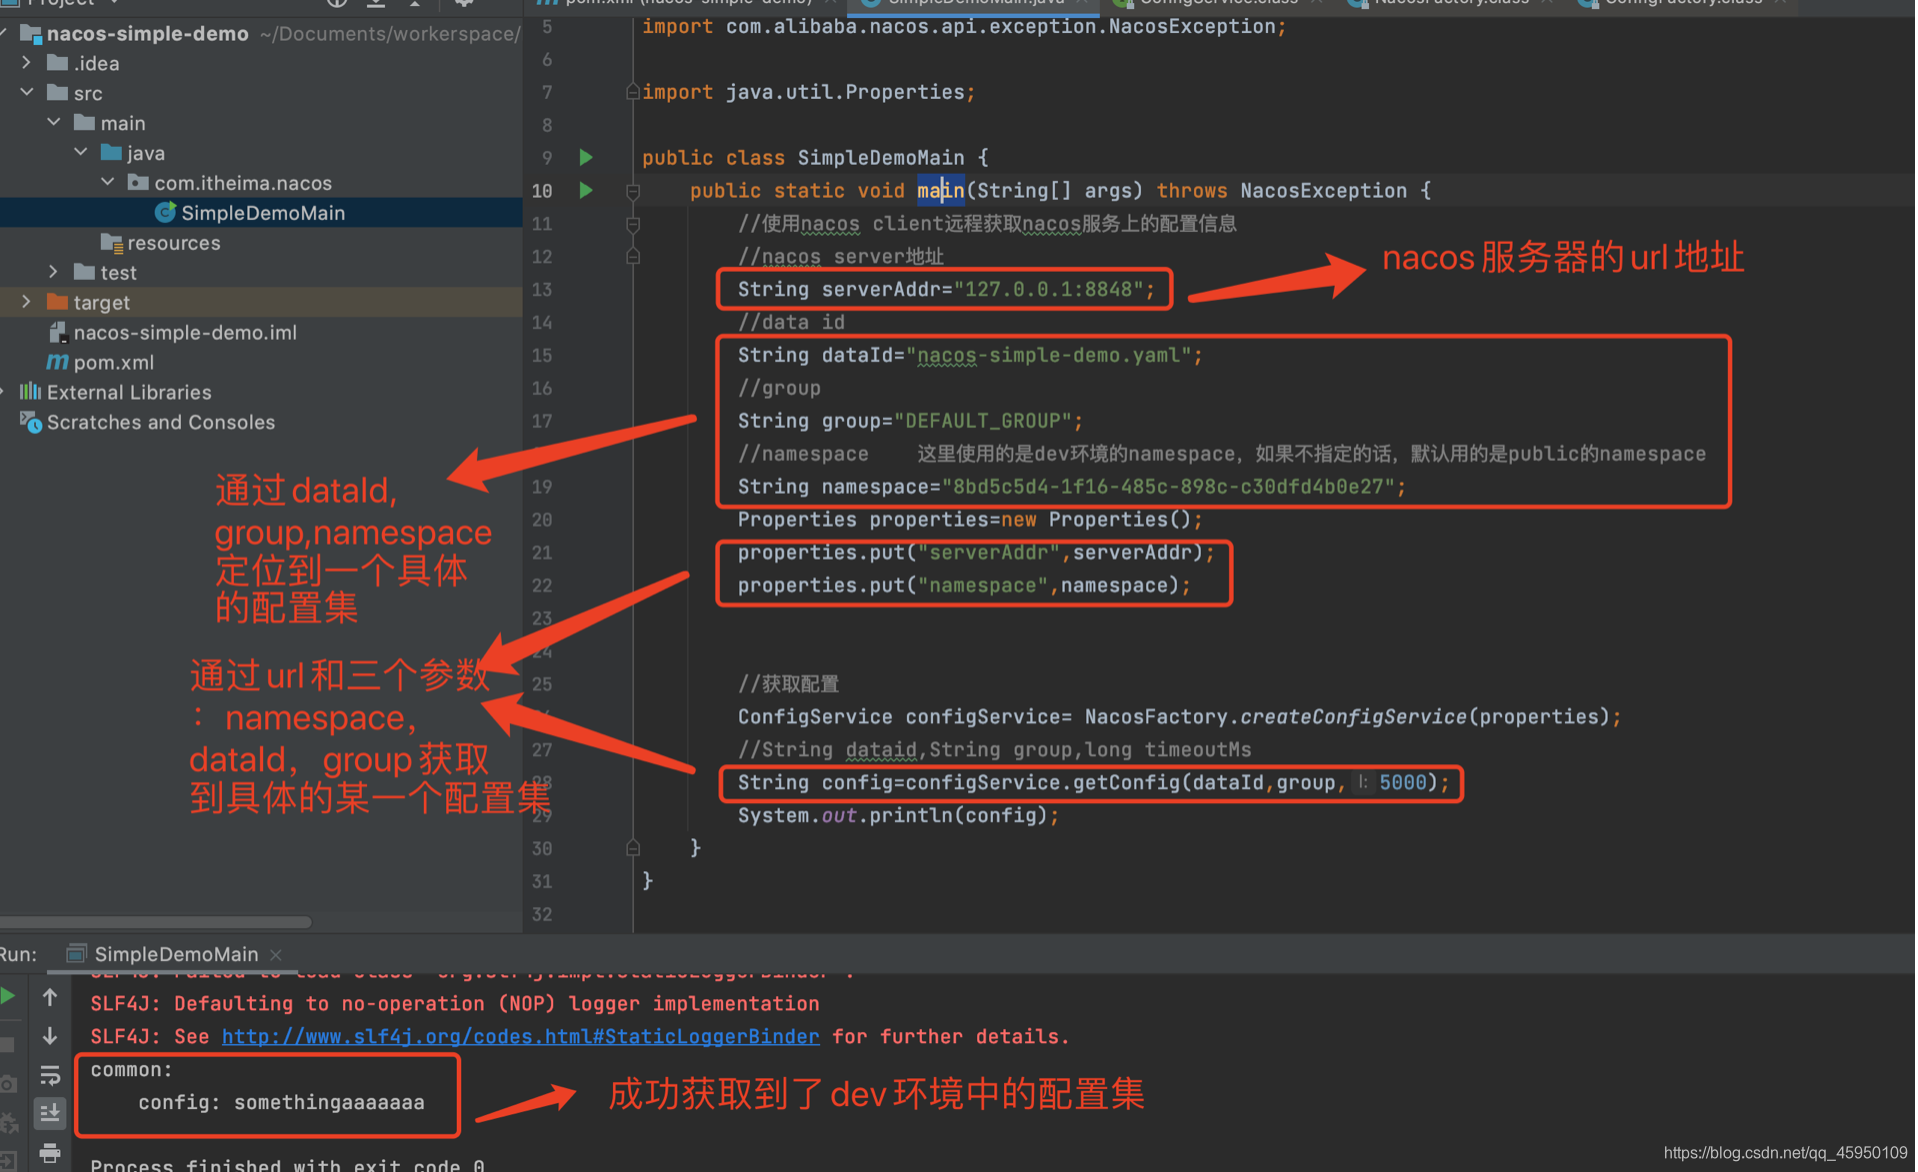Toggle scroll to end in Run console
The width and height of the screenshot is (1918, 1172).
tap(50, 1112)
